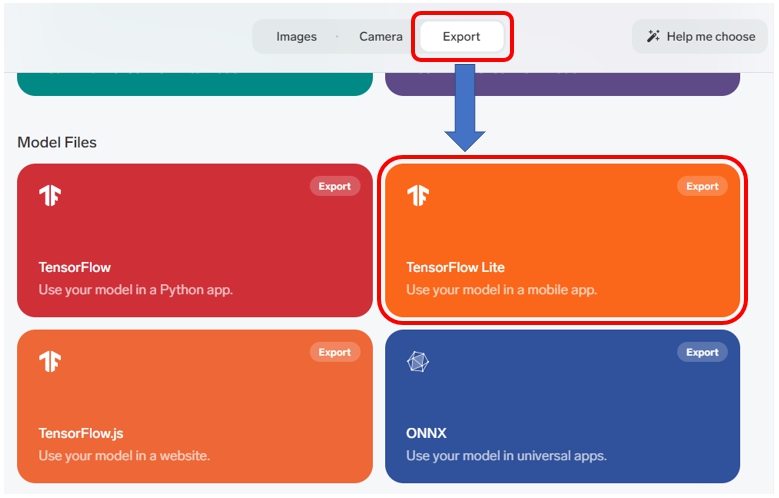Click 'Use your model in a Python app.'

pyautogui.click(x=136, y=290)
